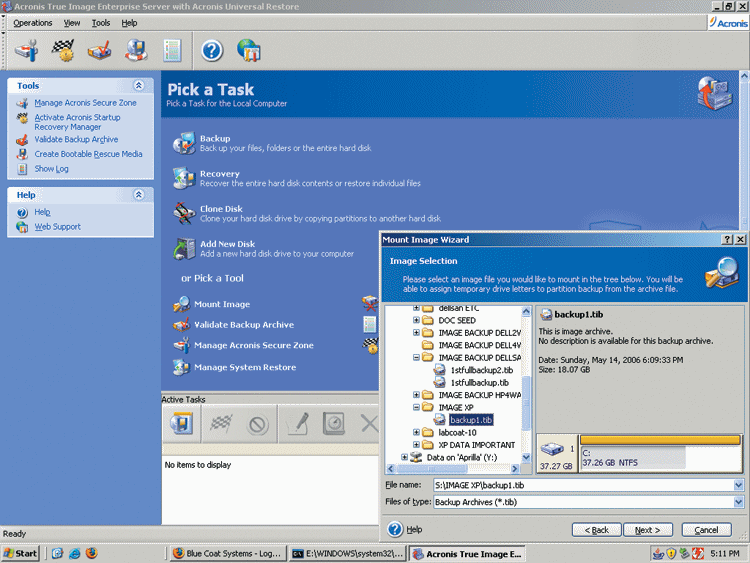
Task: Click the Web Support globe toolbar icon
Action: click(x=249, y=50)
